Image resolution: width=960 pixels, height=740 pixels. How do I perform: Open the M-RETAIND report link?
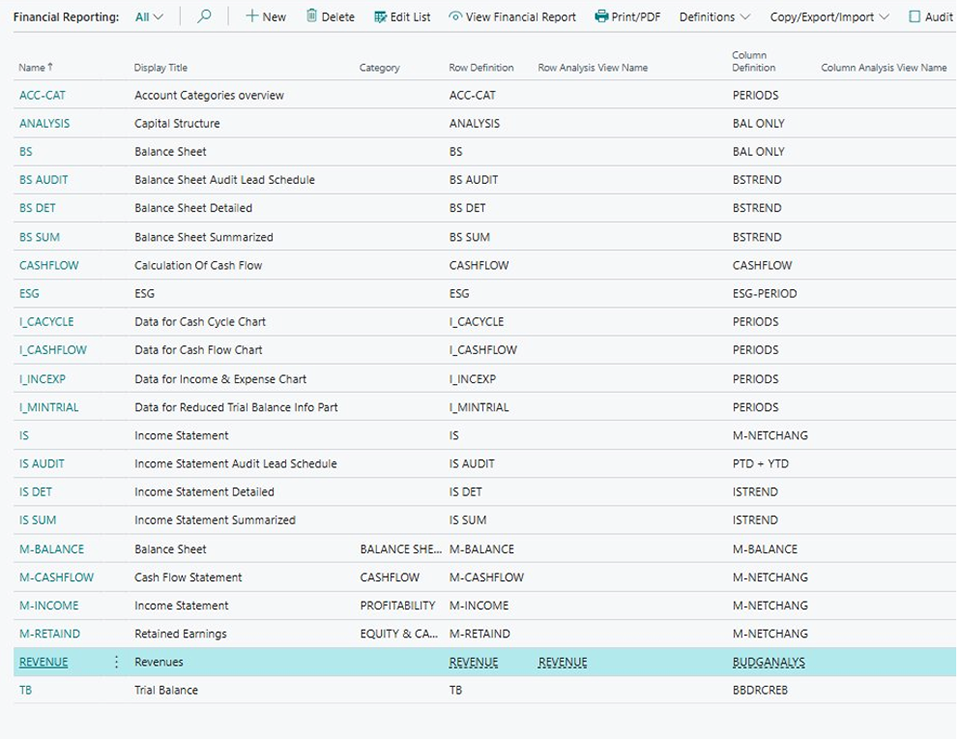pos(50,634)
